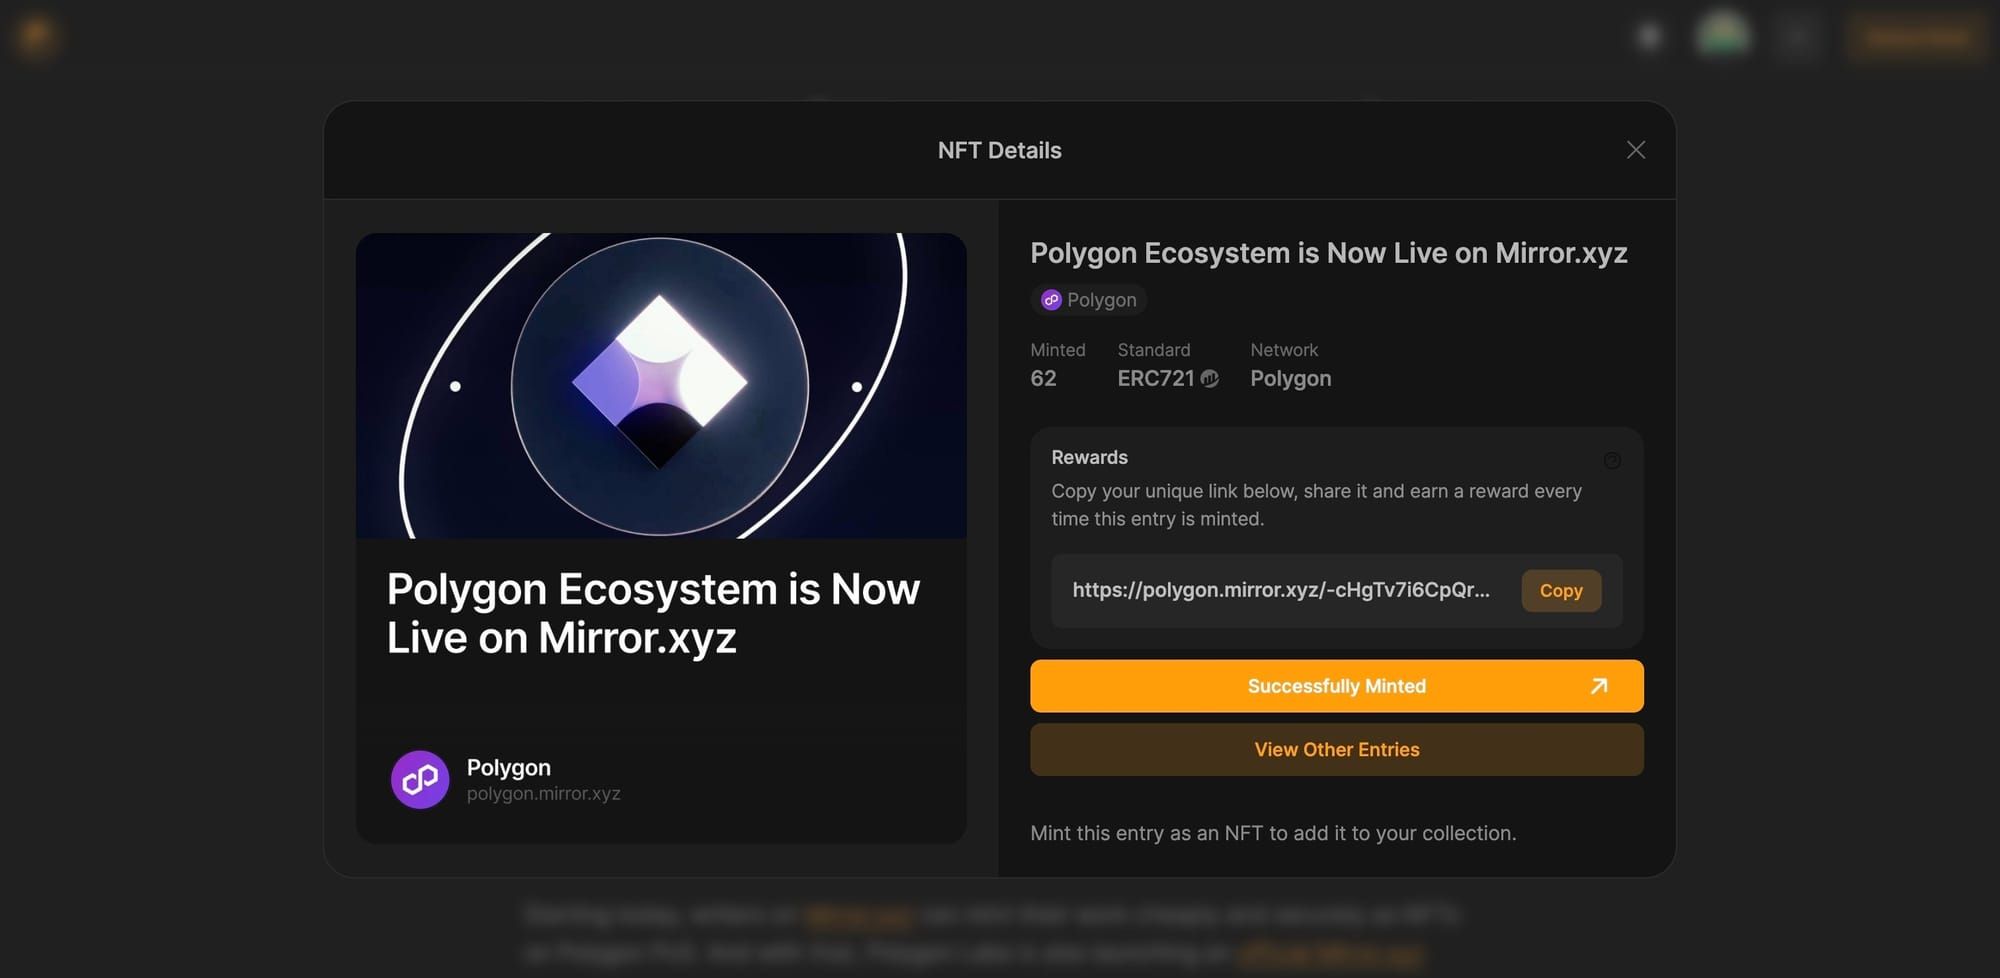Click the orange button in the top-right corner
The height and width of the screenshot is (978, 2000).
pos(1915,37)
